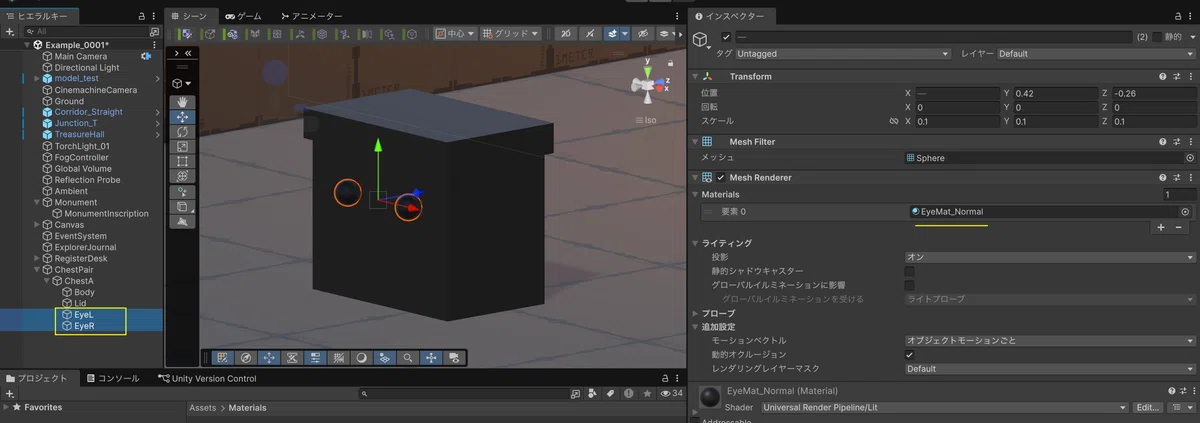The height and width of the screenshot is (423, 1200).
Task: Toggle the game object active checkbox
Action: click(x=726, y=37)
